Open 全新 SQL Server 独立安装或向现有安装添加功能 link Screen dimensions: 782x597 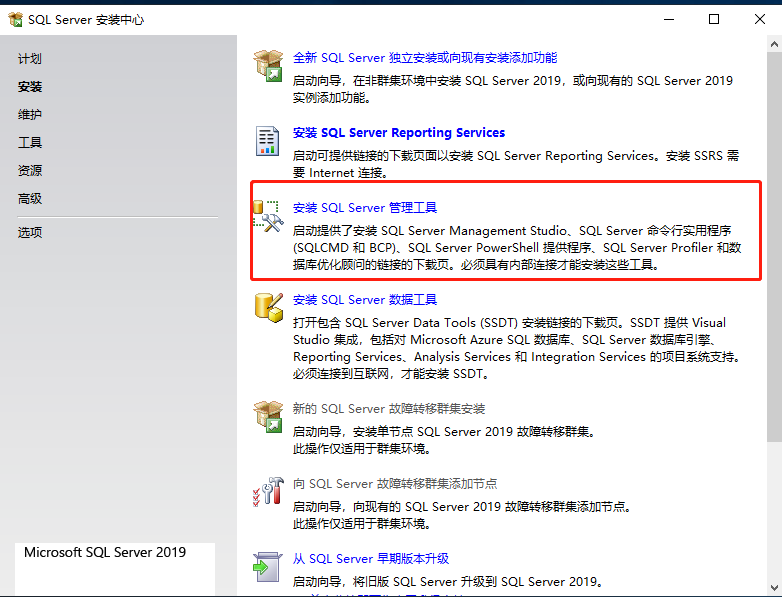(x=425, y=58)
